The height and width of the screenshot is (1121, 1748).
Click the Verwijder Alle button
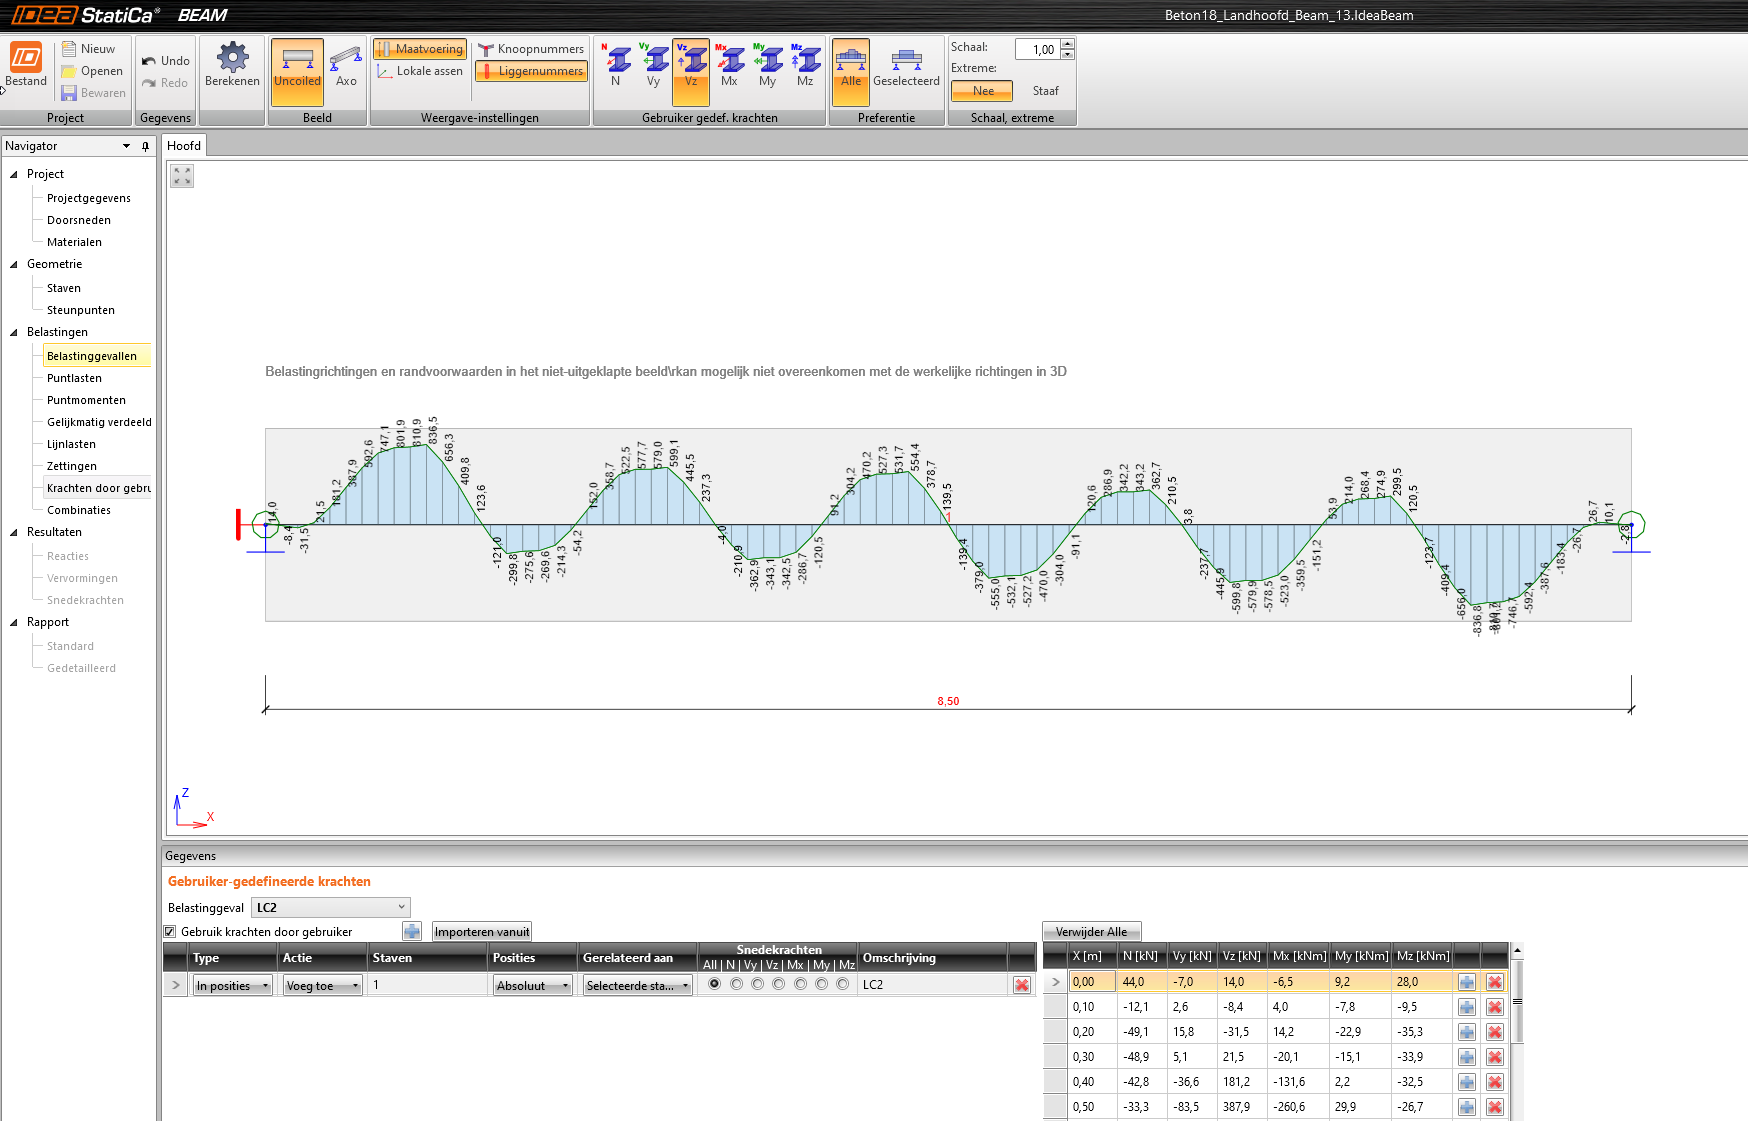[1091, 932]
